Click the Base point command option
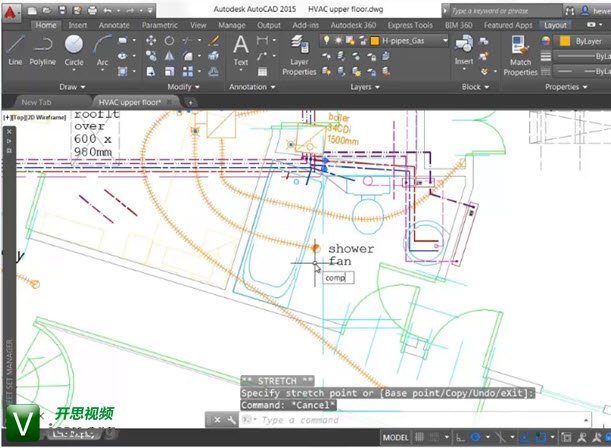The width and height of the screenshot is (611, 448). [412, 393]
